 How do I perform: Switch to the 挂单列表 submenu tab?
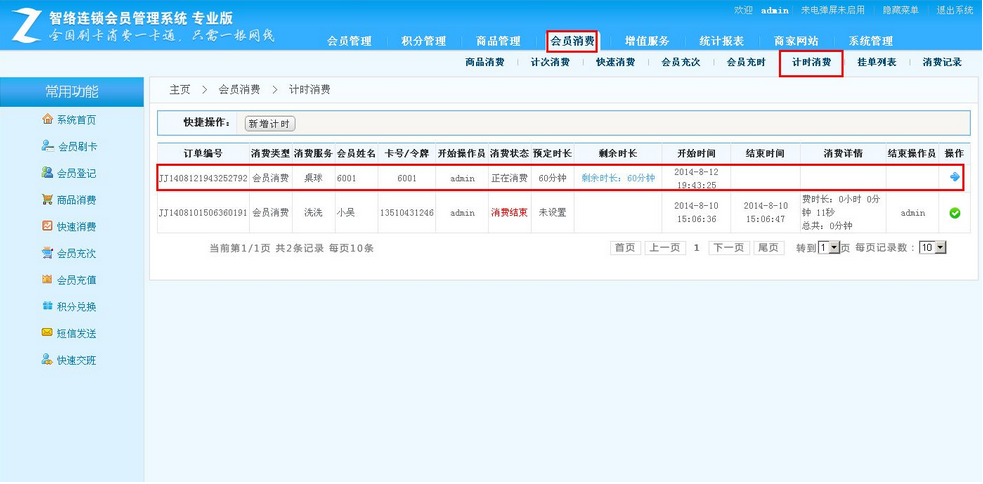877,62
